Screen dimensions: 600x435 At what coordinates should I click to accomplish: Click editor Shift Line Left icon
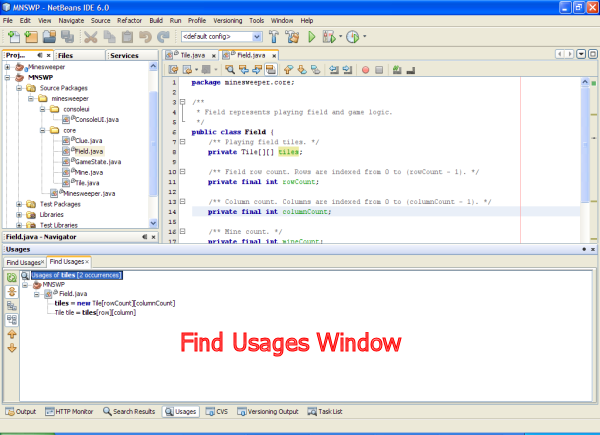click(334, 70)
